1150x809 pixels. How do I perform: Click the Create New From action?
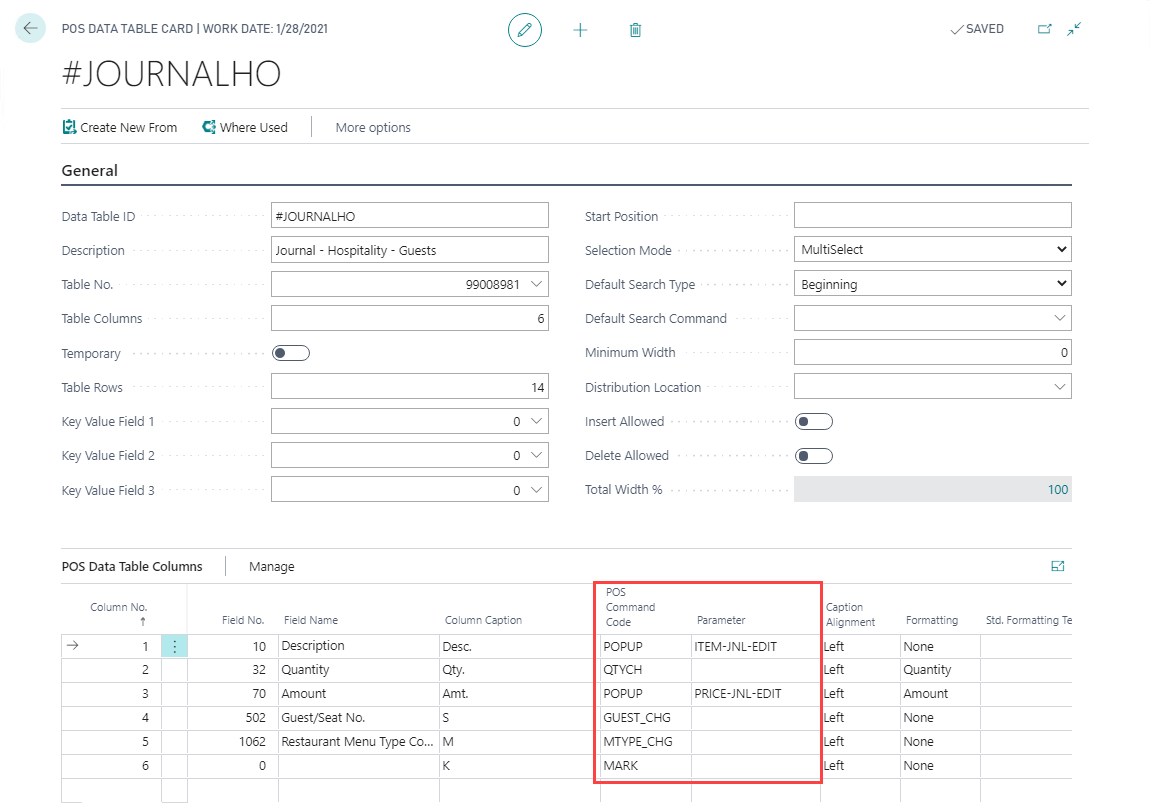point(120,127)
